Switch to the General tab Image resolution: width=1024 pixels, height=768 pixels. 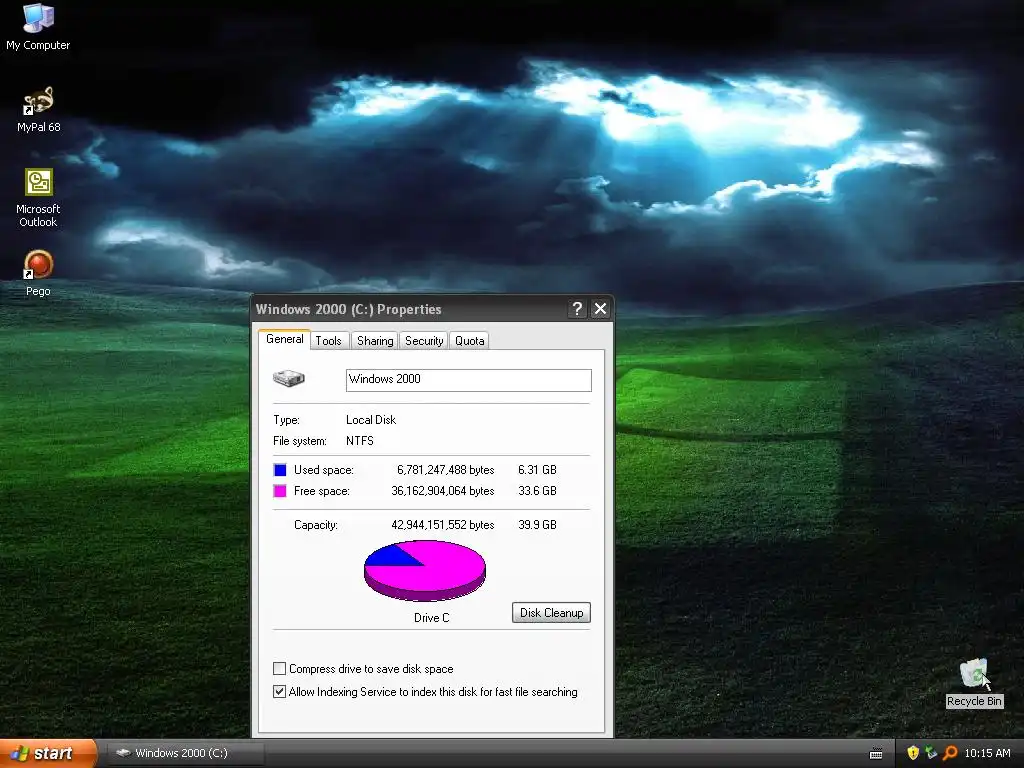284,339
